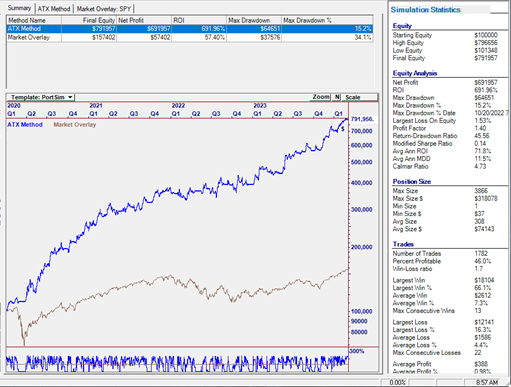Click the 791,966 current value axis label
This screenshot has height=387, width=511.
coord(363,119)
